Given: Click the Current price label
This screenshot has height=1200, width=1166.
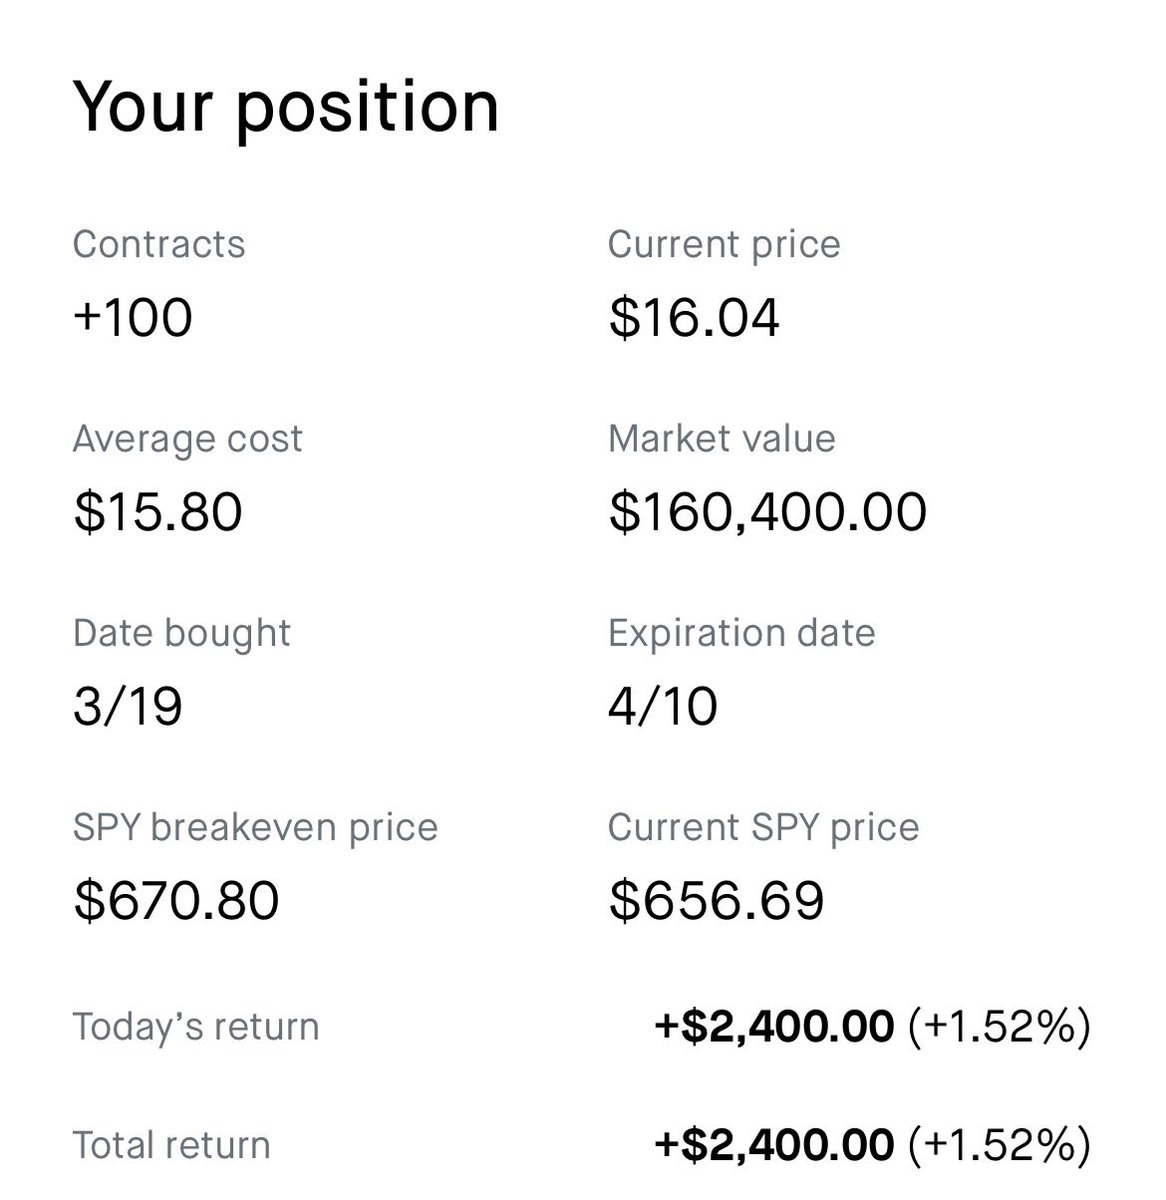Looking at the screenshot, I should 724,245.
